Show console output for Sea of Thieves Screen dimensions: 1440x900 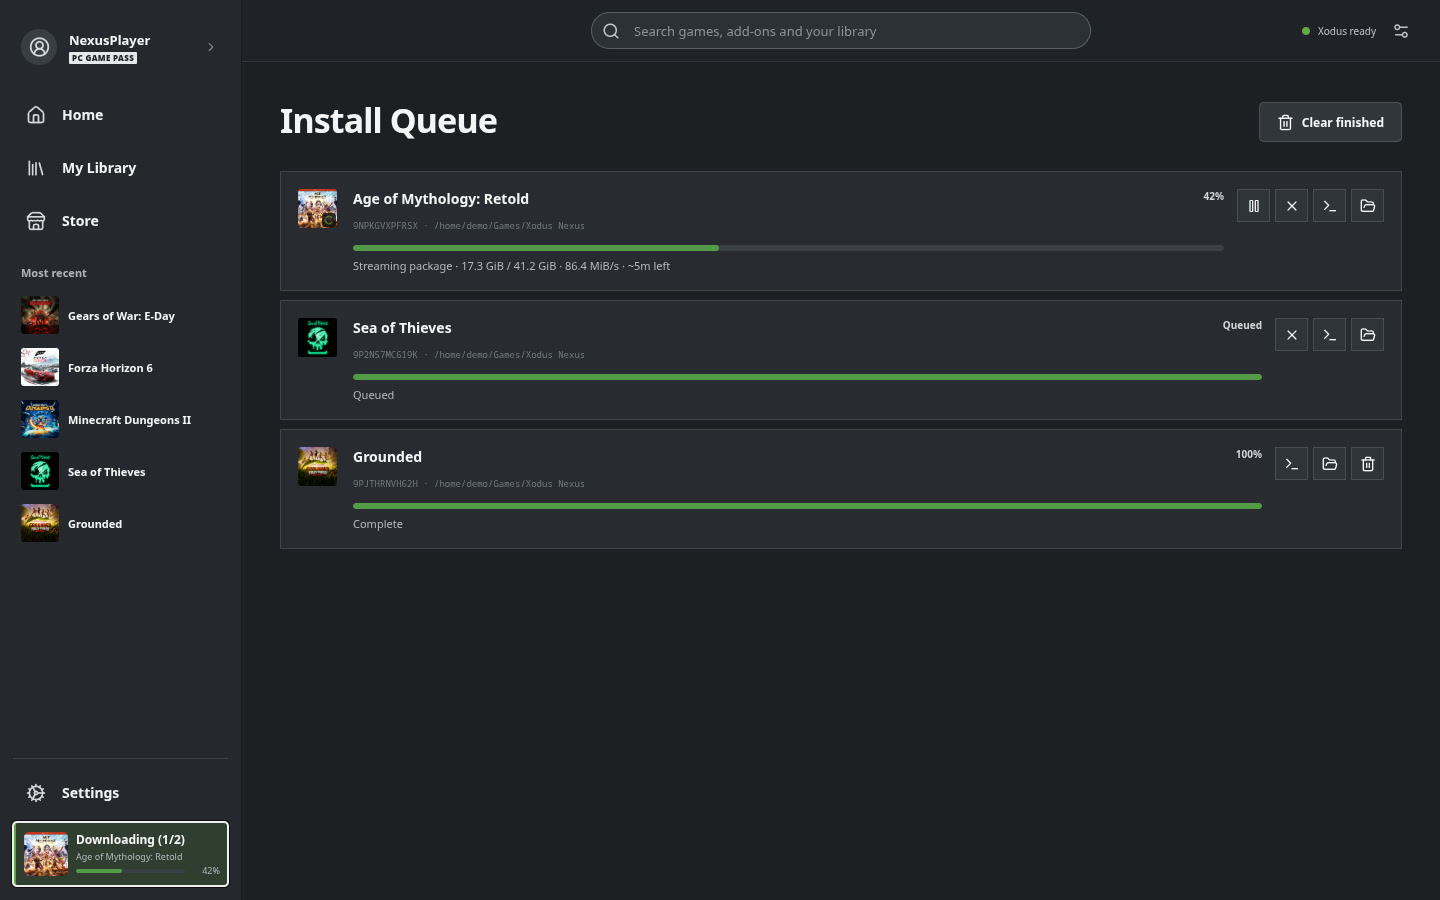point(1329,335)
